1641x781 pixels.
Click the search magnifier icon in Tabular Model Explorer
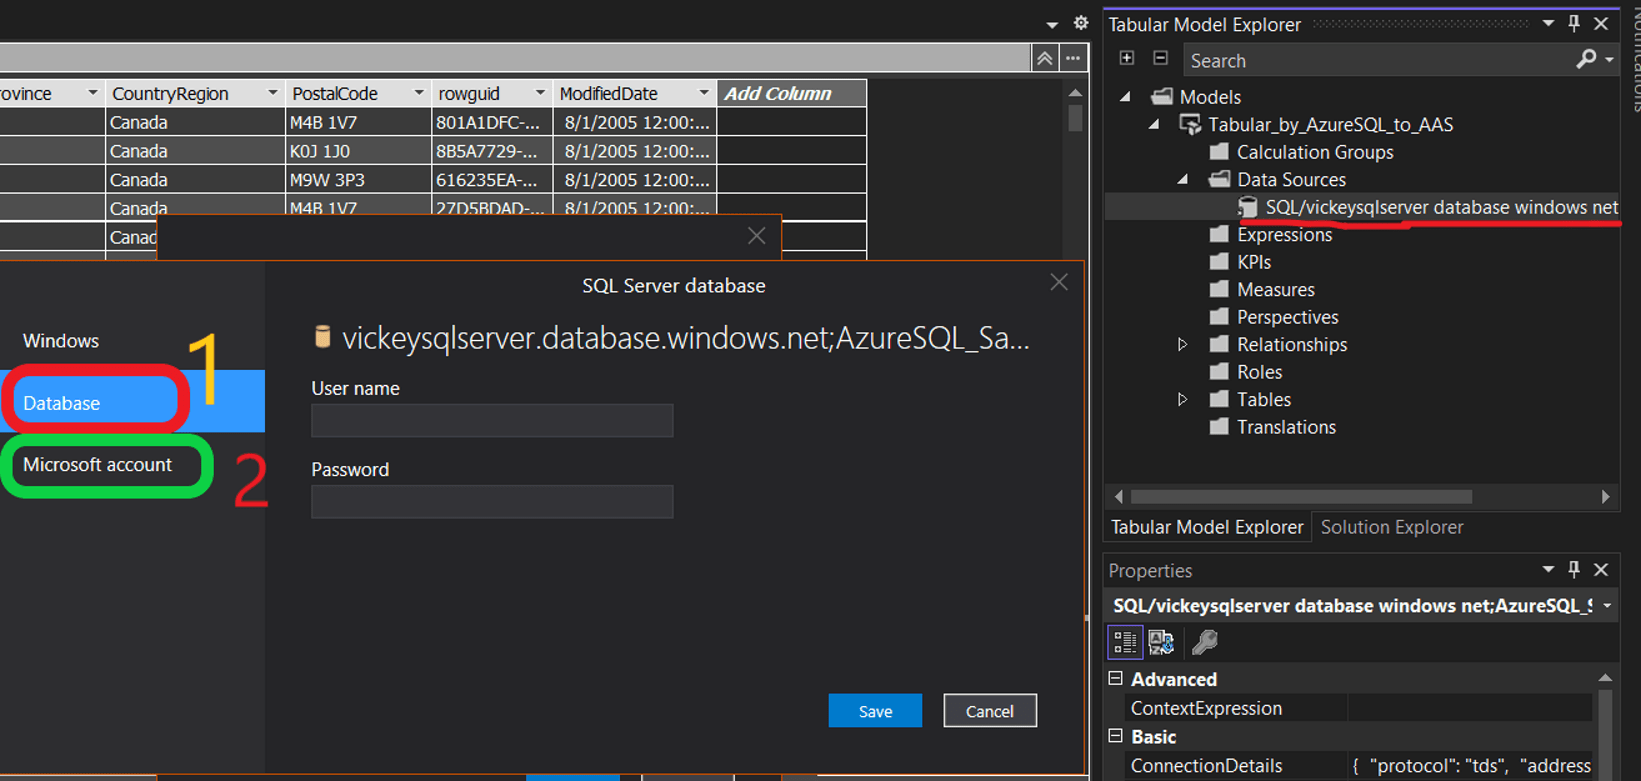tap(1586, 60)
